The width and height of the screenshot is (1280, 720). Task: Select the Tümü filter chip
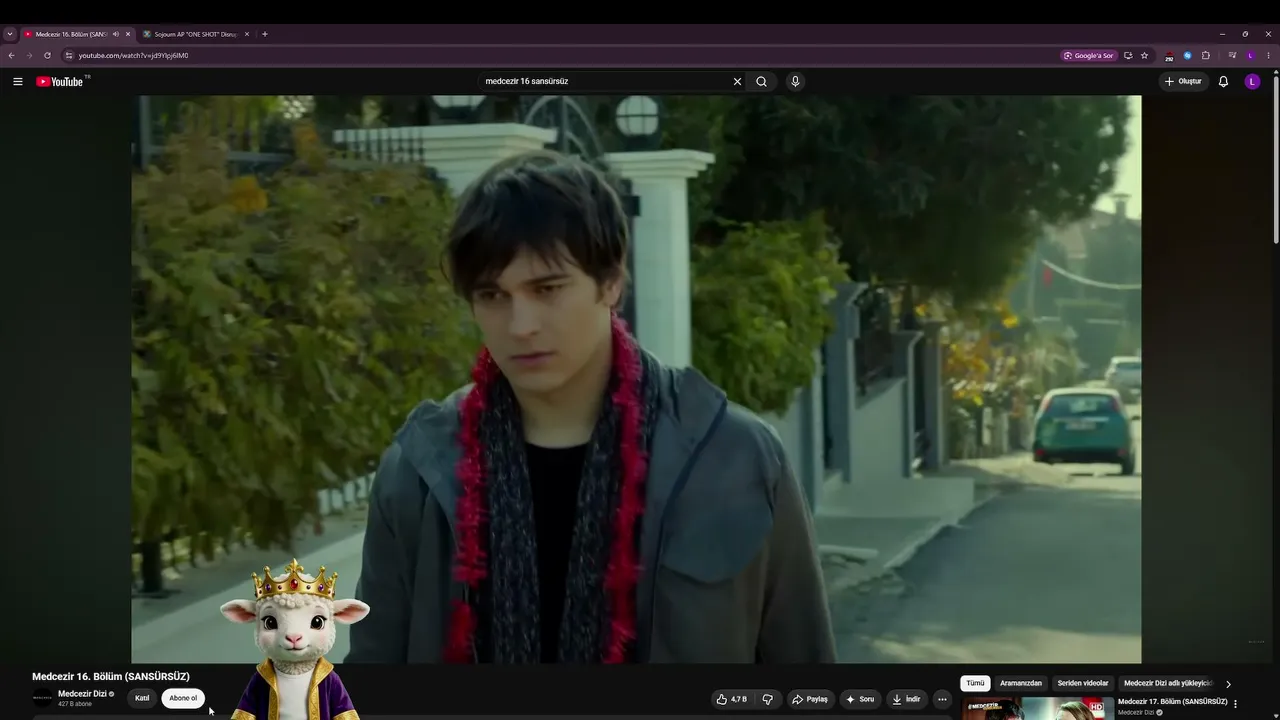click(975, 683)
